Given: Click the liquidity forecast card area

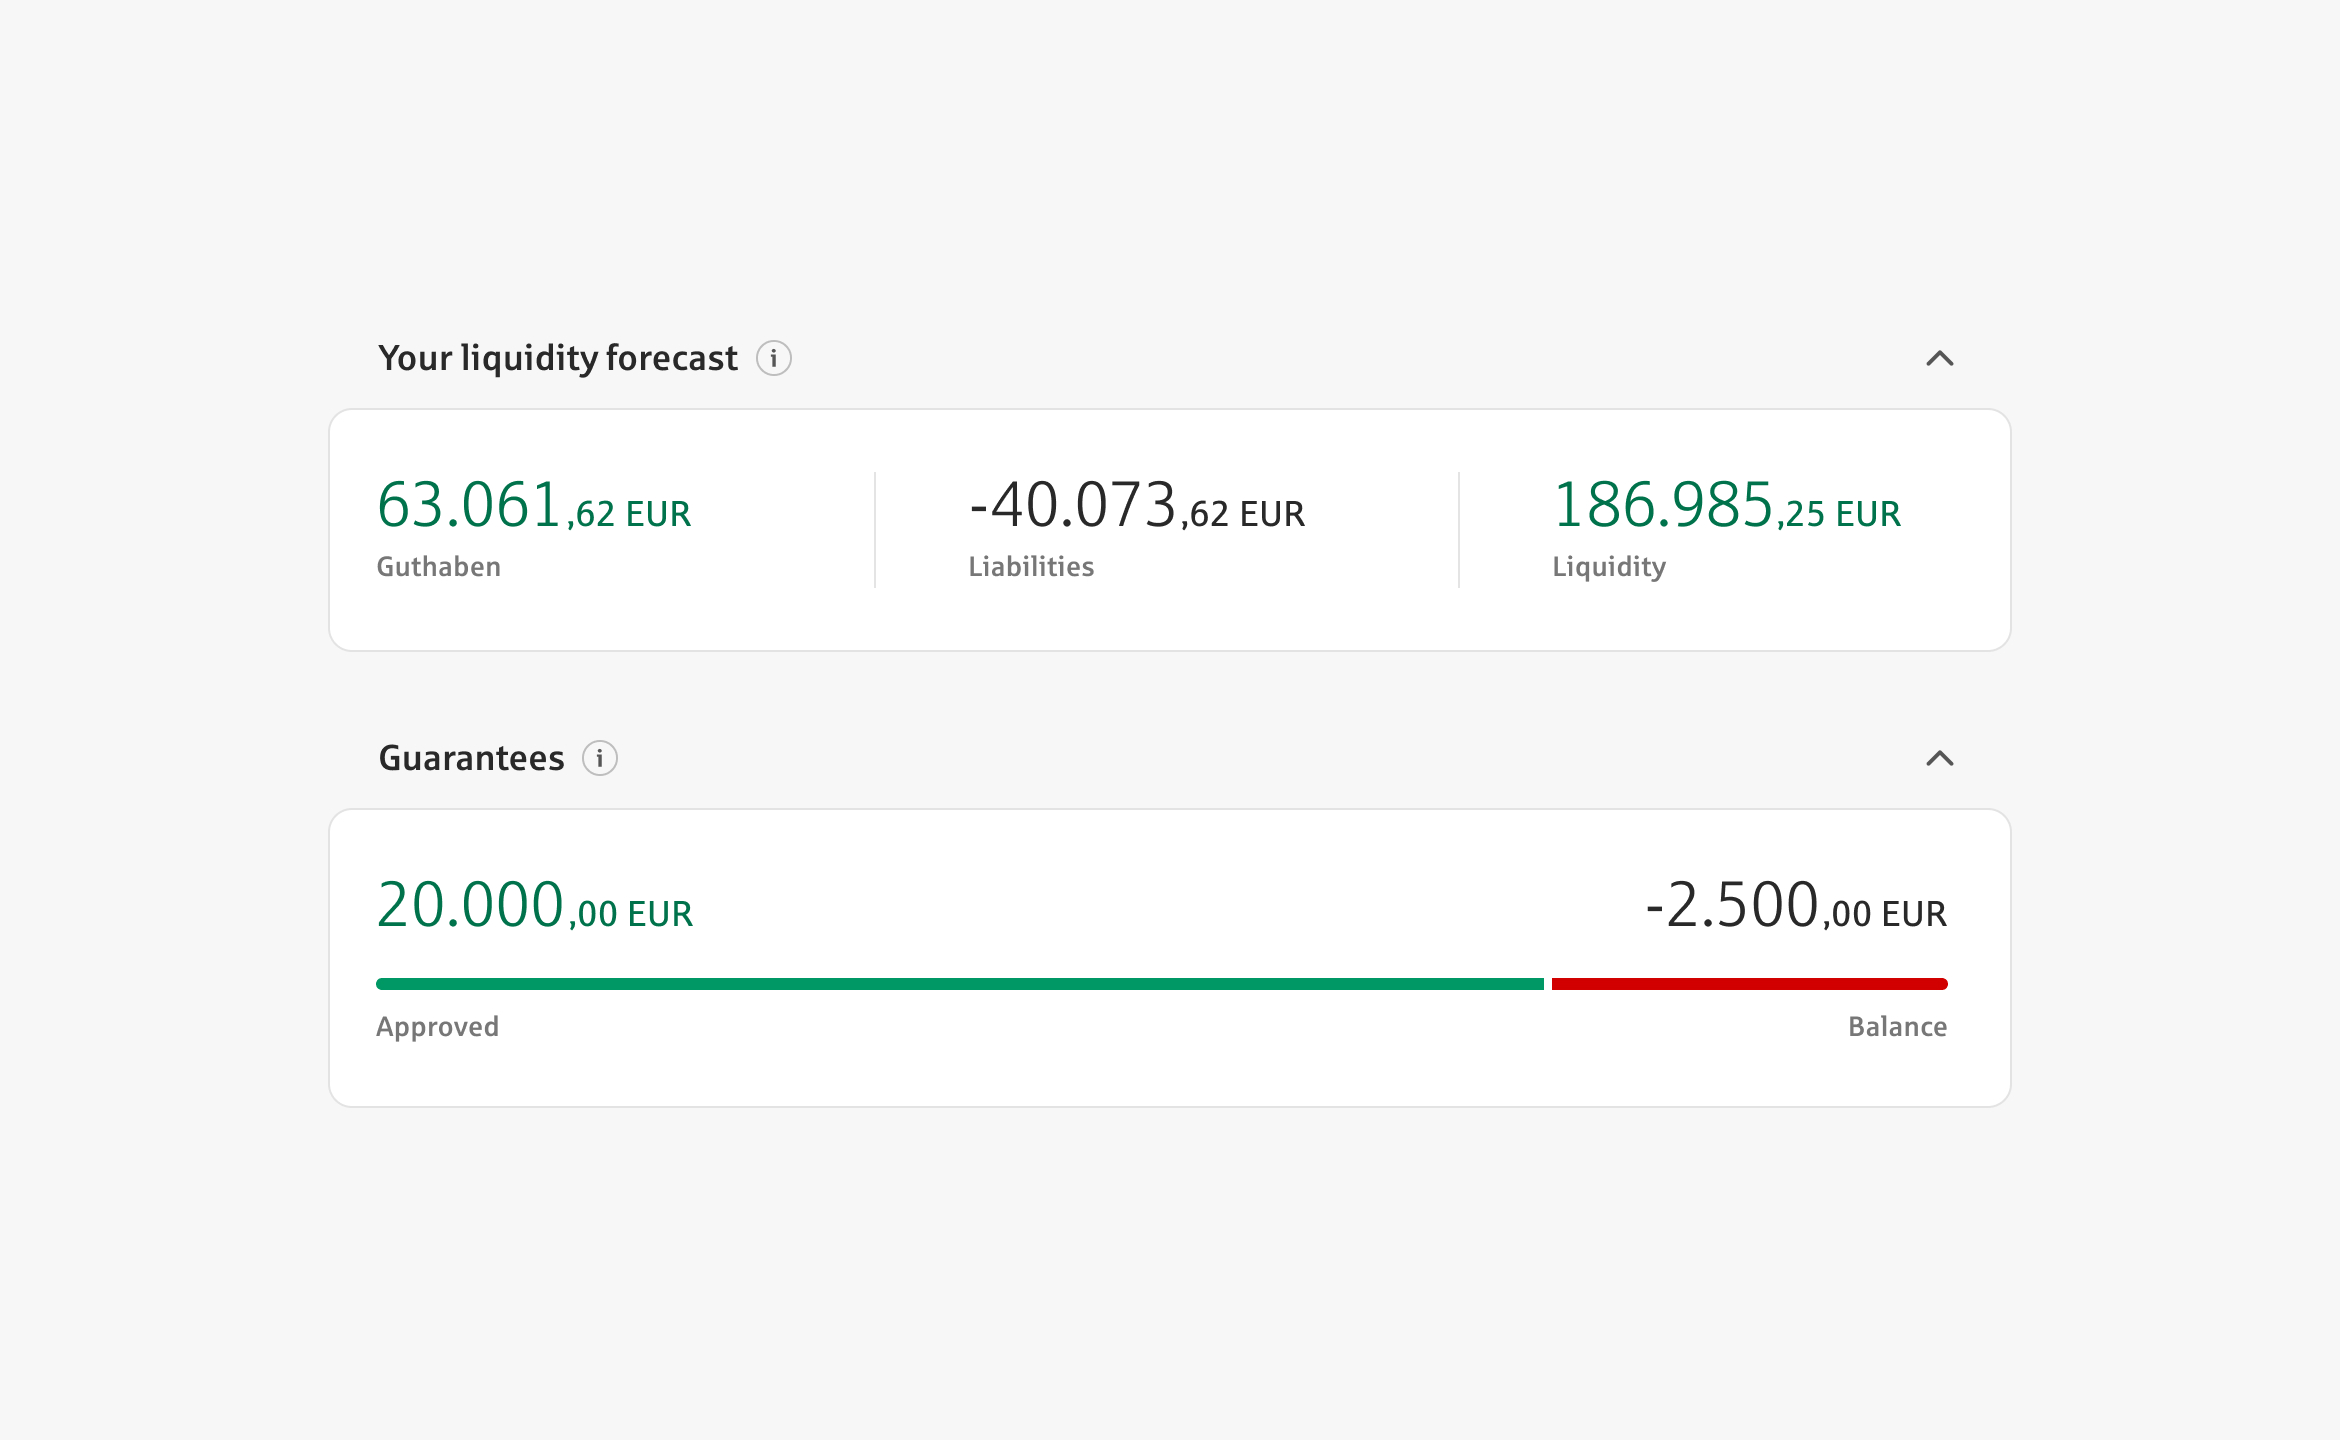Looking at the screenshot, I should pos(1170,620).
